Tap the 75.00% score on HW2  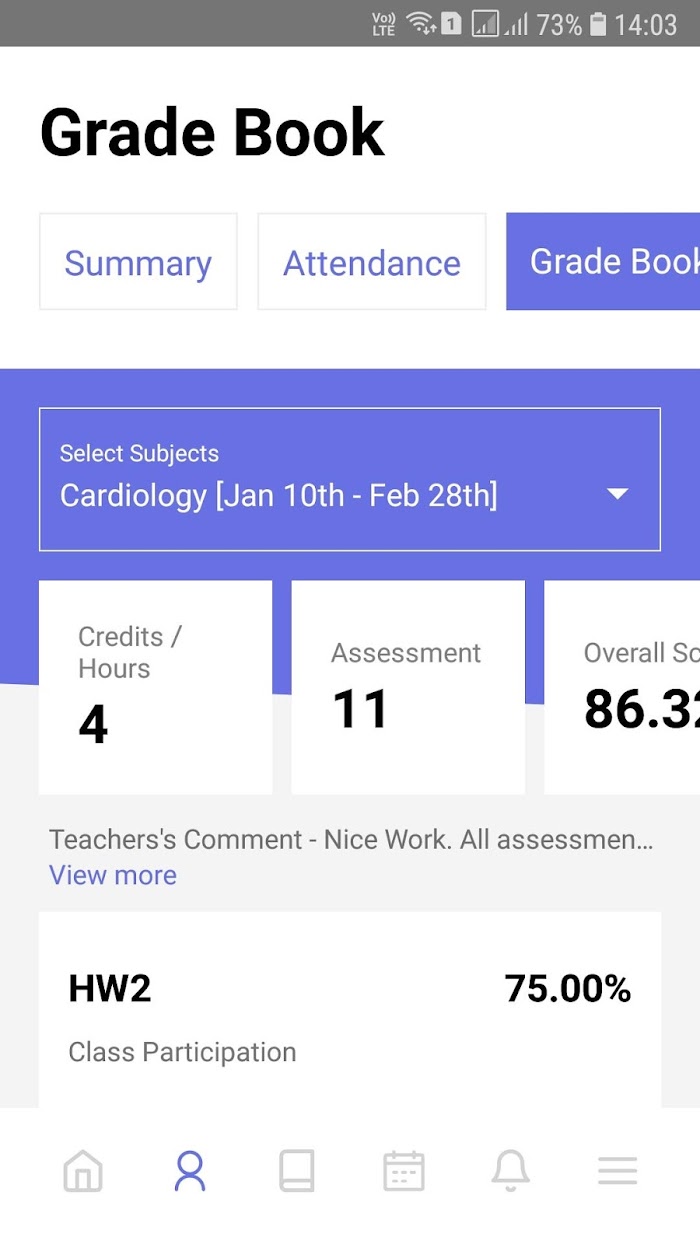tap(568, 988)
